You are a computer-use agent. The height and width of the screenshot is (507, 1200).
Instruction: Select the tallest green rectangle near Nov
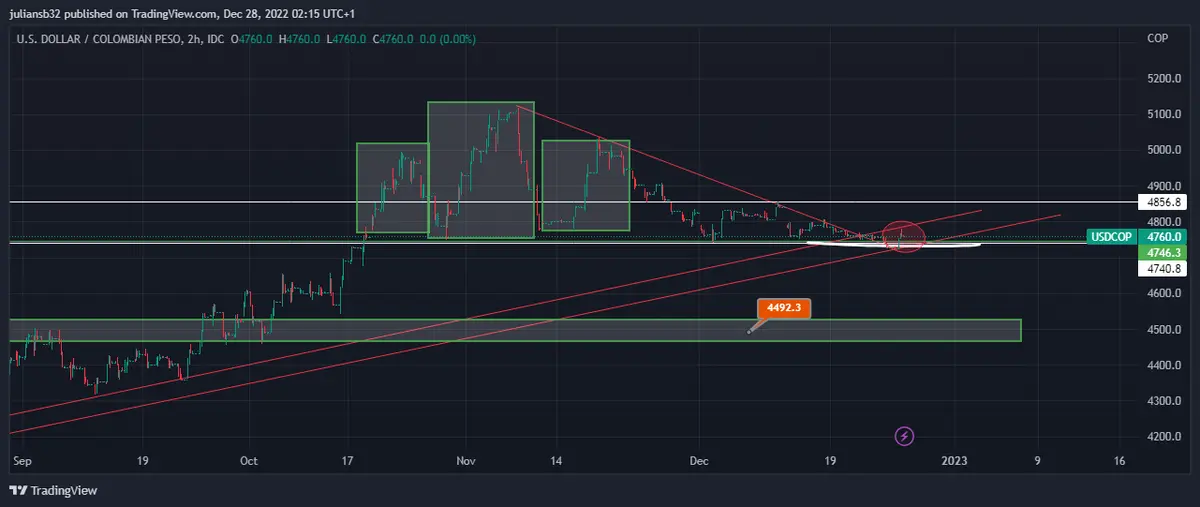tap(481, 170)
